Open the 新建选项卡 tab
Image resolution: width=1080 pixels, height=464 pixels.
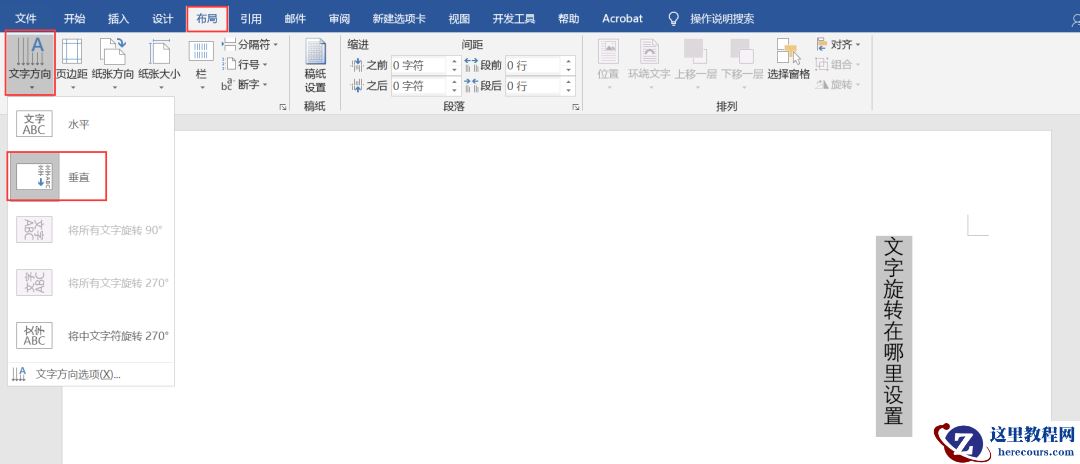pyautogui.click(x=399, y=19)
